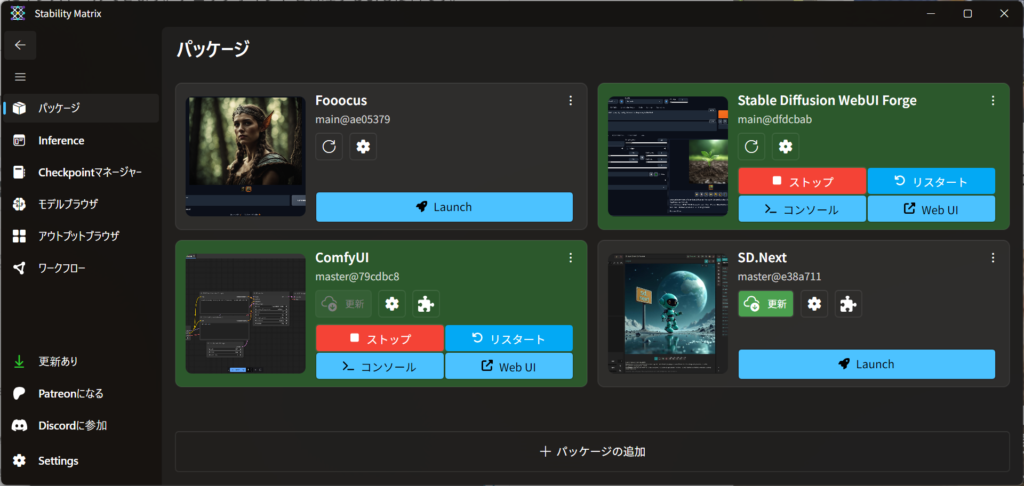Click the Fooocus preview thumbnail

coord(245,157)
